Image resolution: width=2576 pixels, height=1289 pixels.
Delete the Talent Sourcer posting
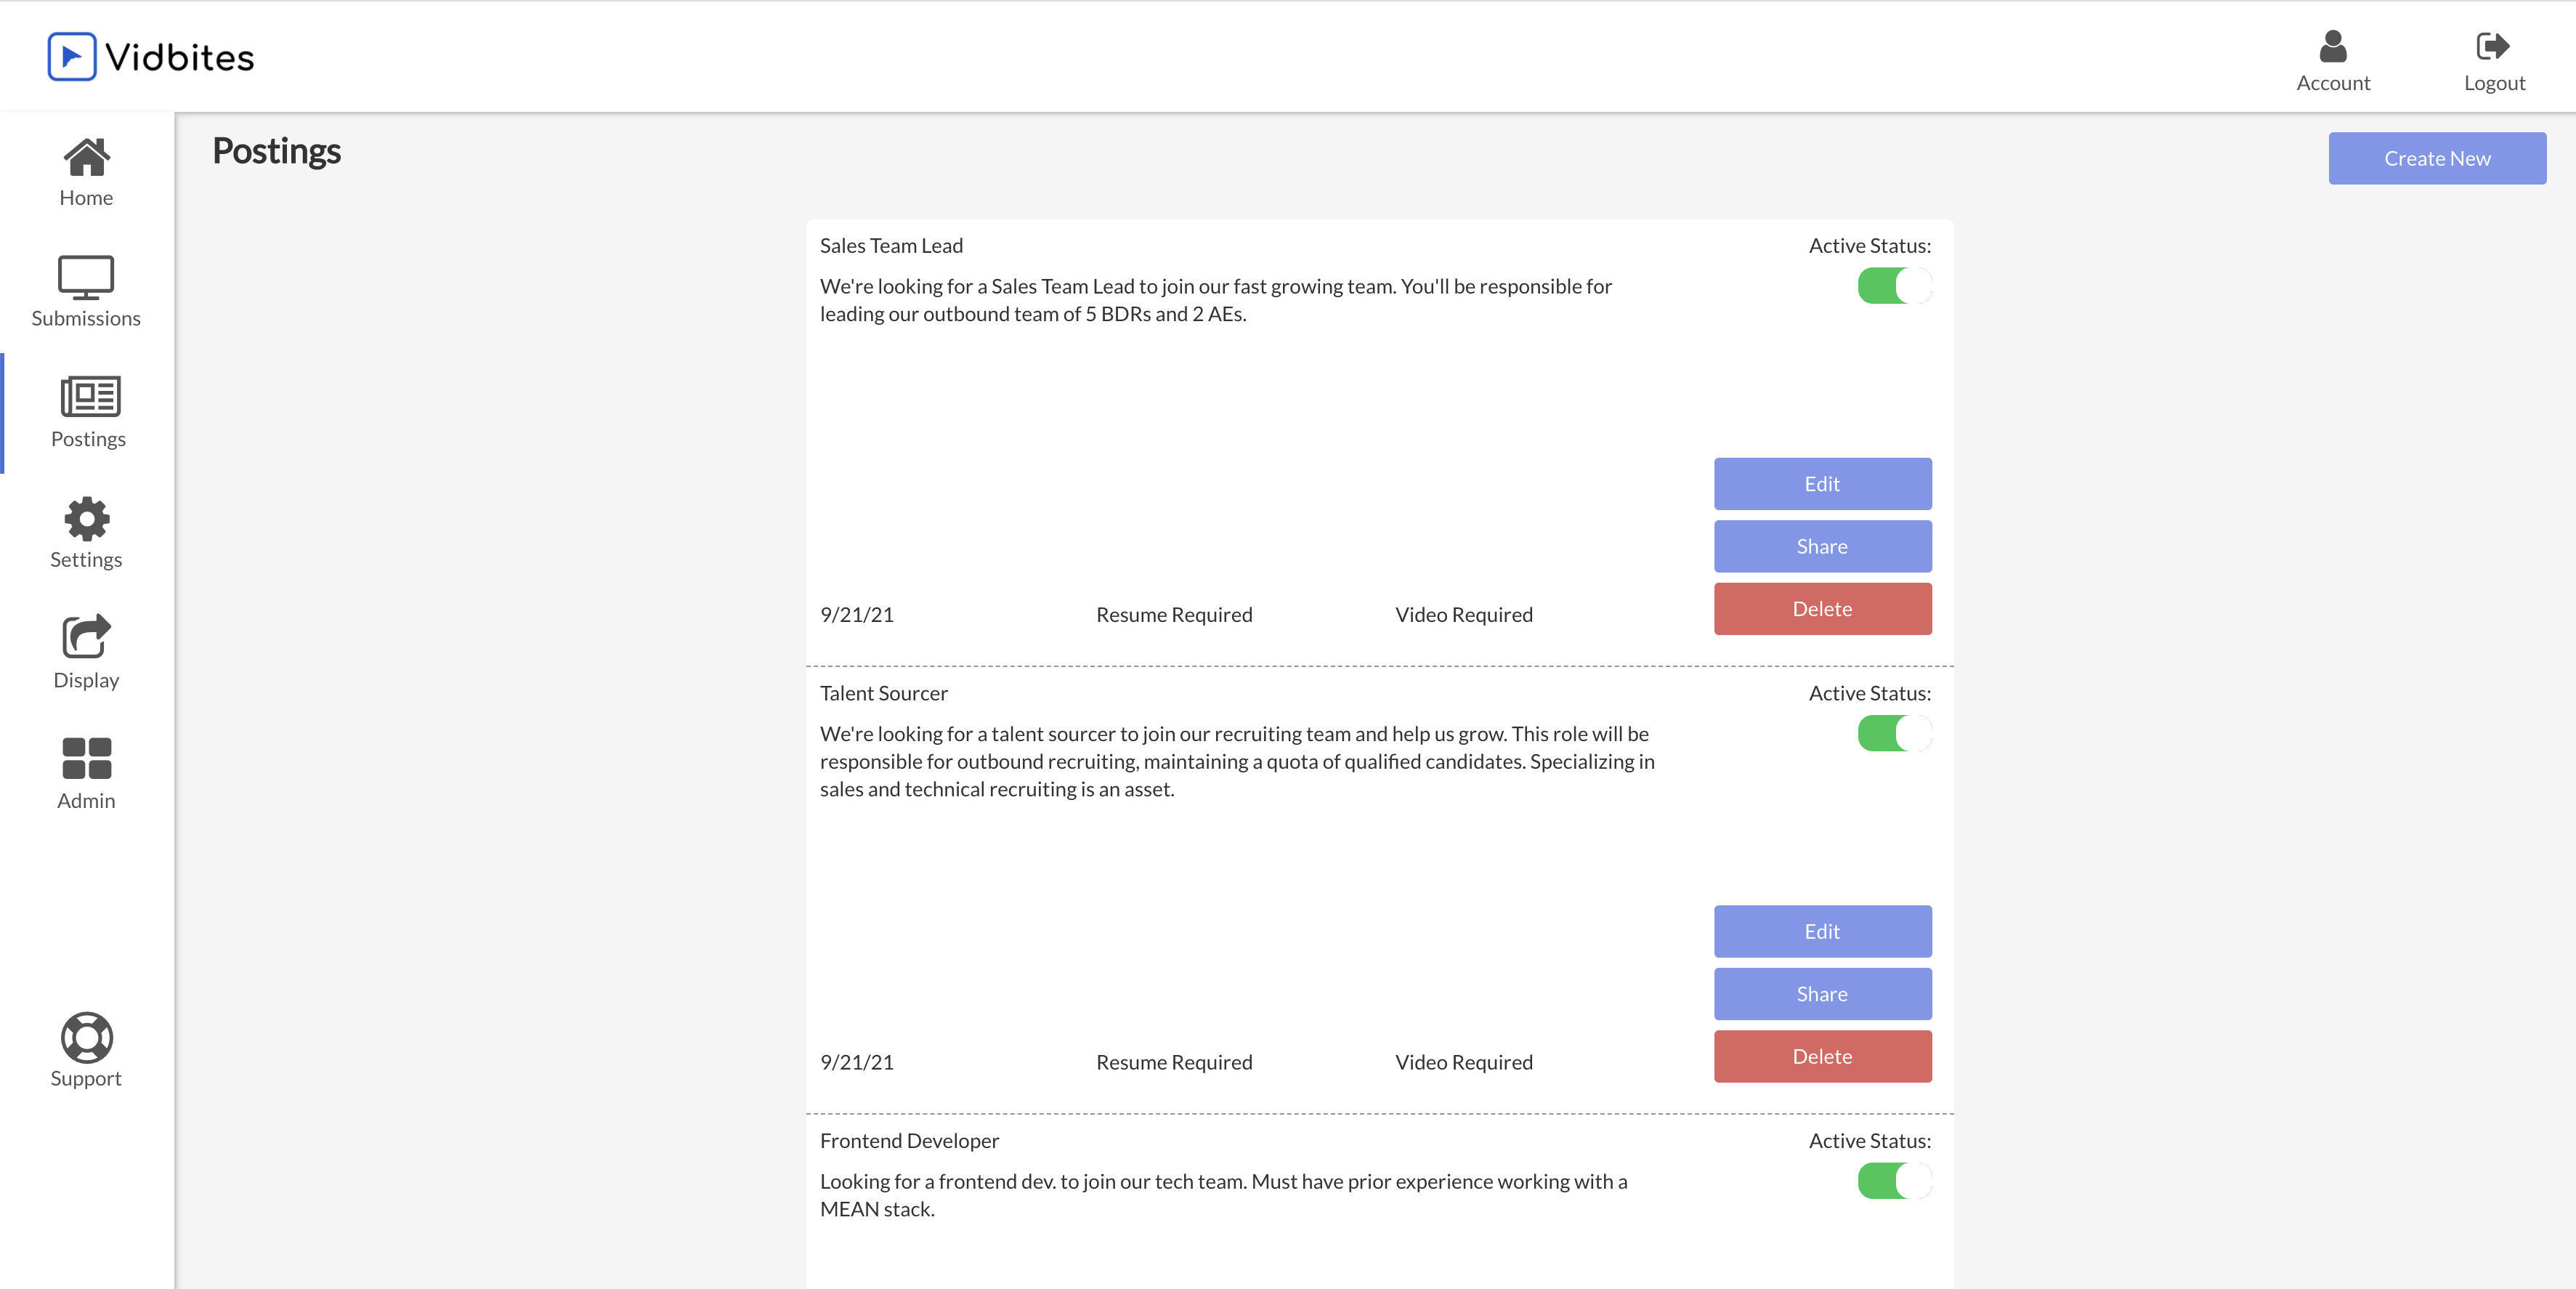point(1822,1057)
